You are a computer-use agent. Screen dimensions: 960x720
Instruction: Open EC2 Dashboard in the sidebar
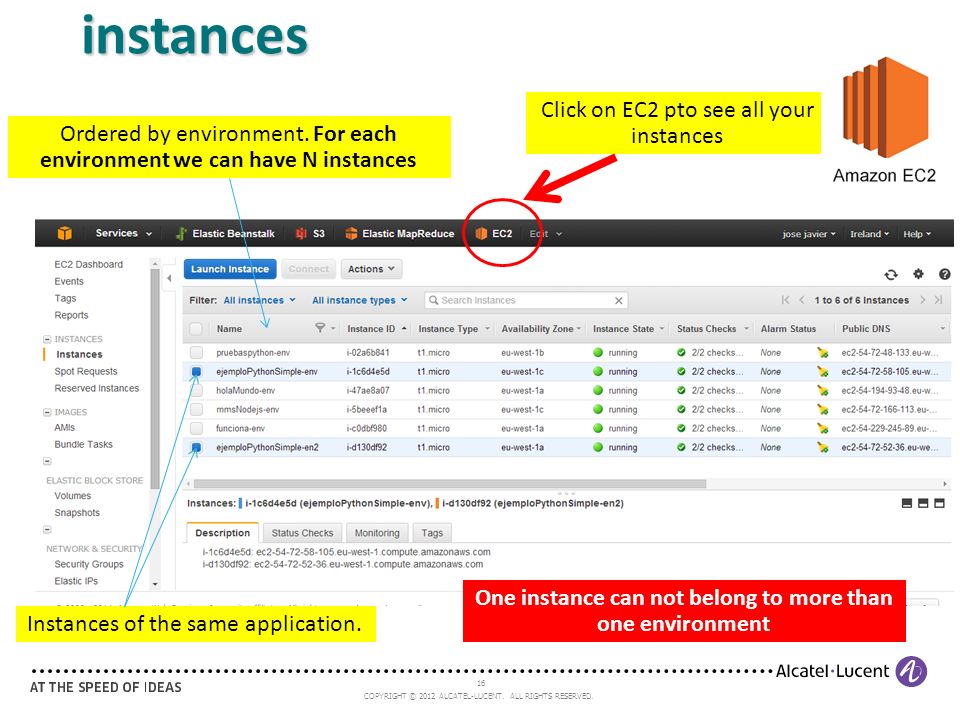(89, 264)
